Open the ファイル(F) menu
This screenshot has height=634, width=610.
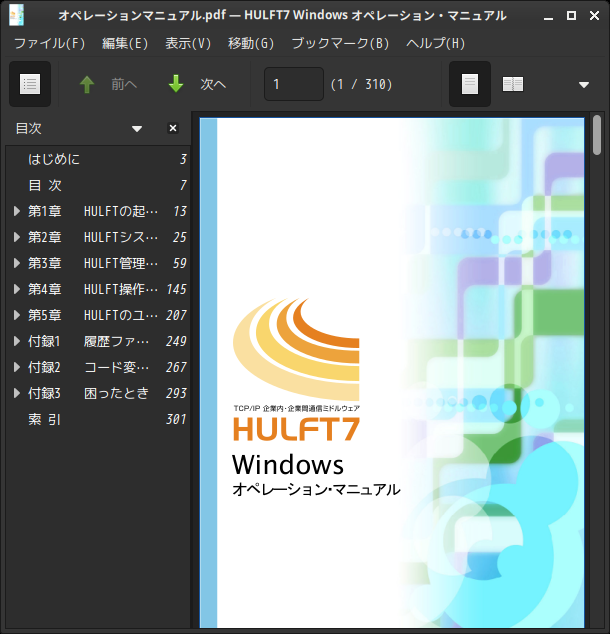pos(50,43)
